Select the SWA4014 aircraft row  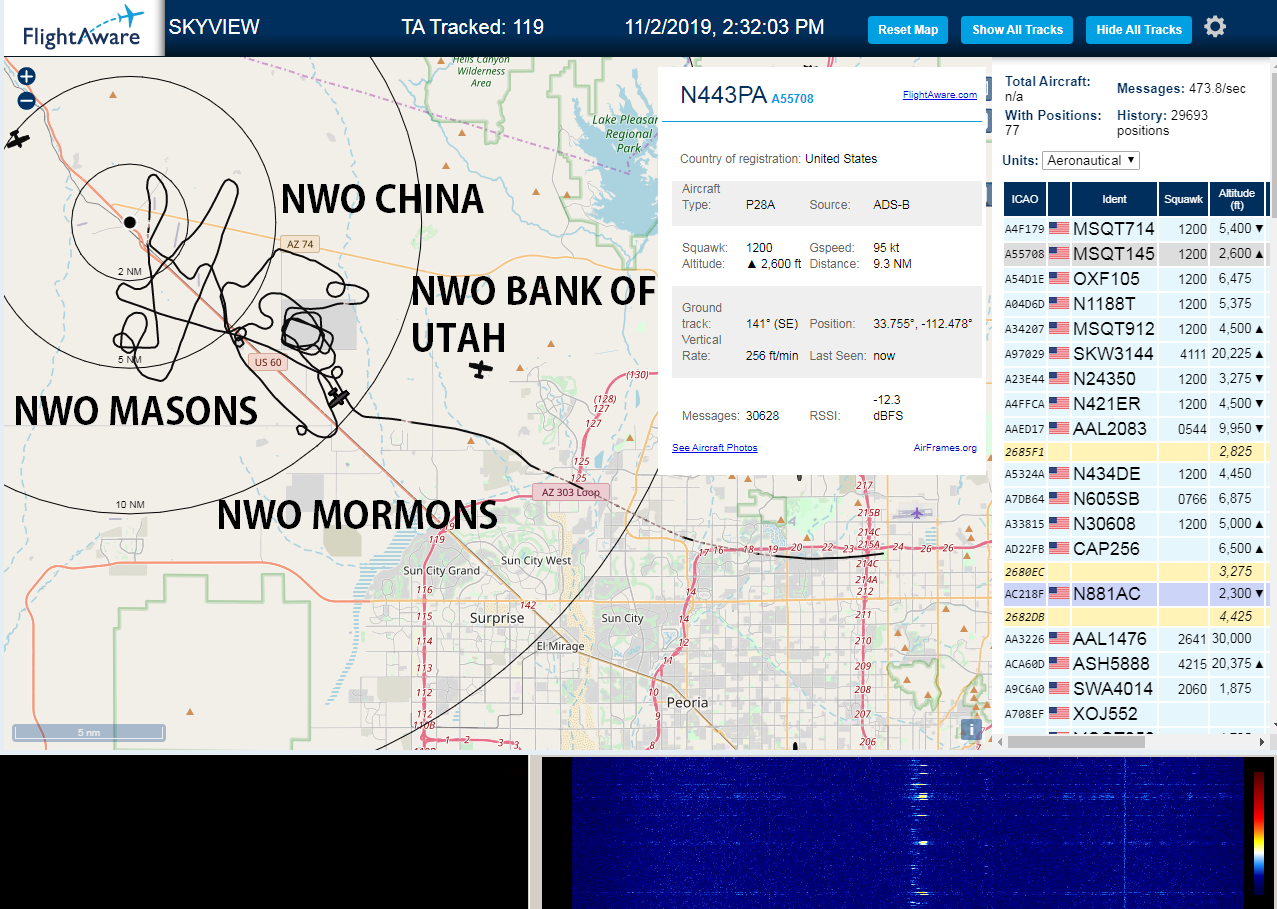[1136, 689]
